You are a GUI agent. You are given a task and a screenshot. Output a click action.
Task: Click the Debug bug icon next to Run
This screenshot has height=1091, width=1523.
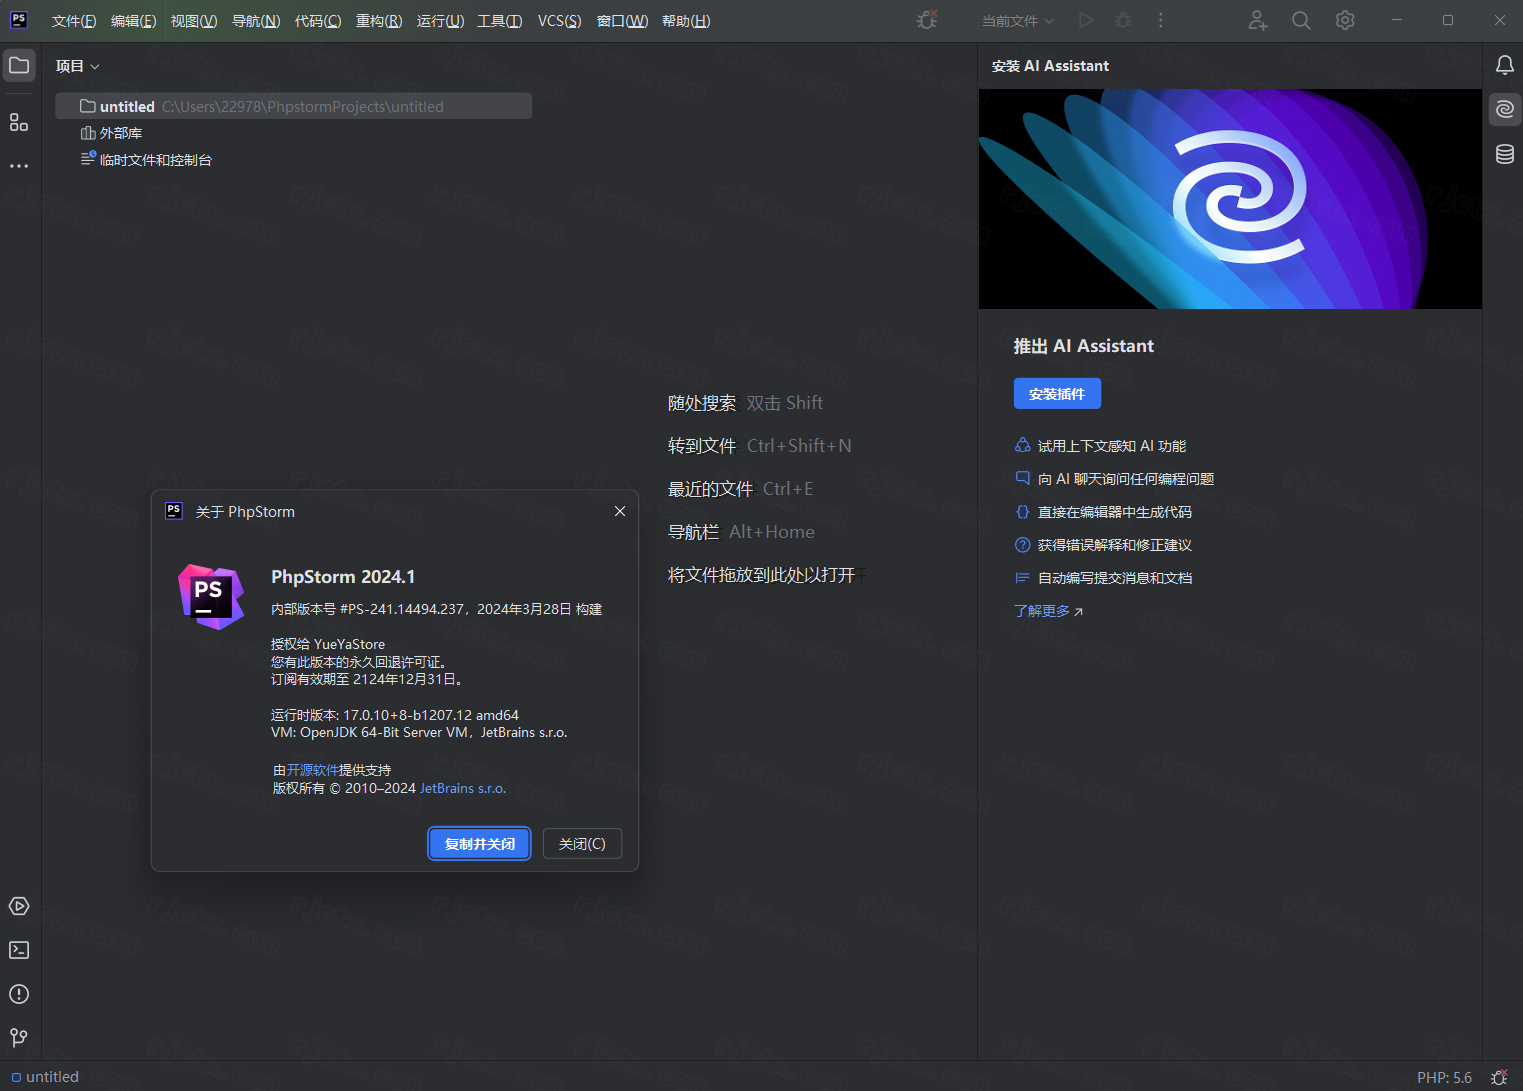tap(1124, 20)
